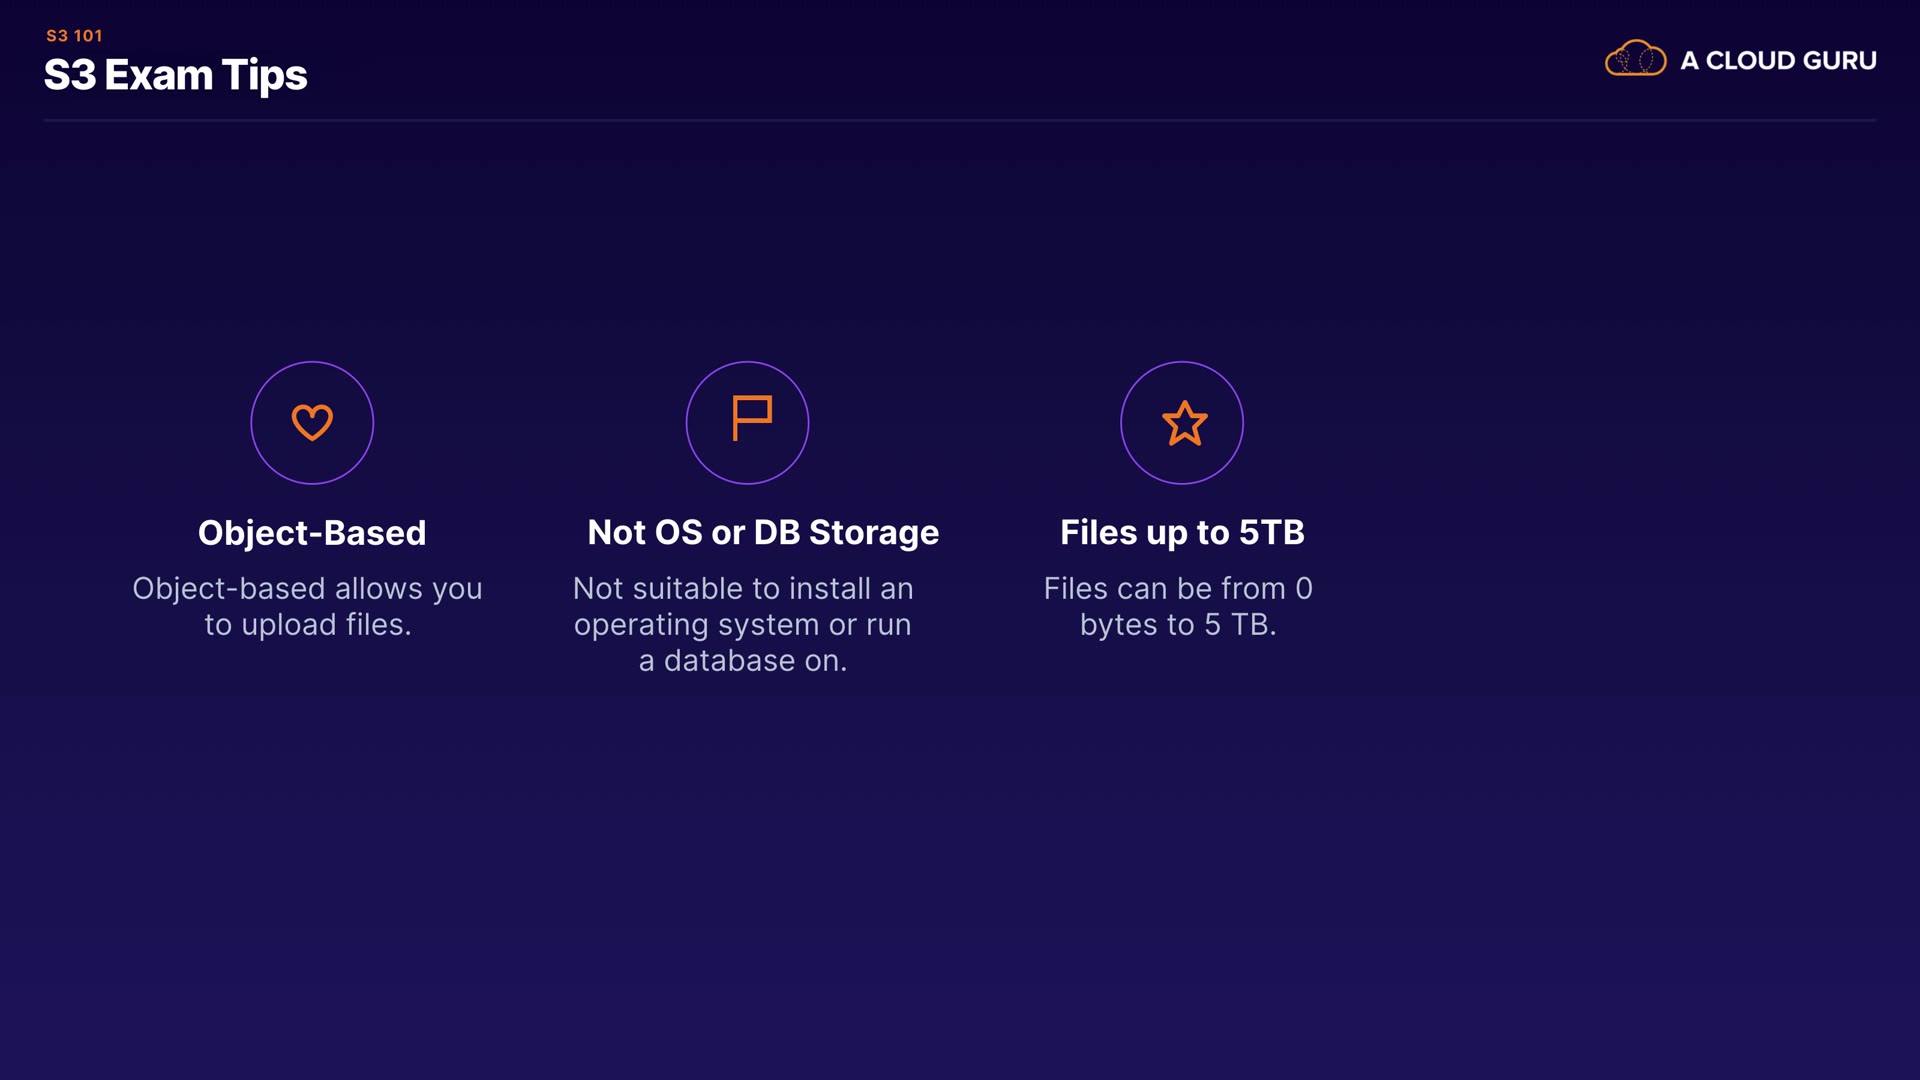Click the orange cloud logo icon

pos(1635,59)
